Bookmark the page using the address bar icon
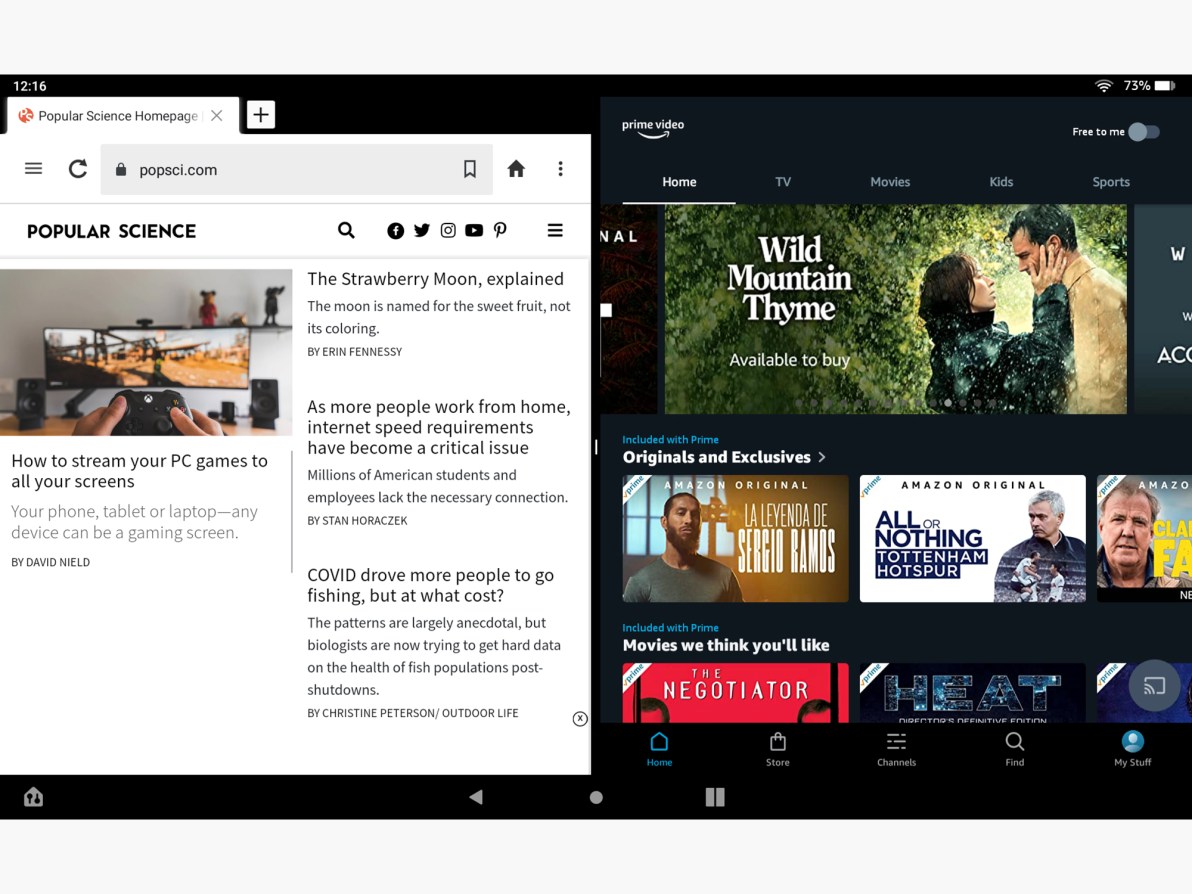This screenshot has width=1192, height=894. click(x=470, y=169)
